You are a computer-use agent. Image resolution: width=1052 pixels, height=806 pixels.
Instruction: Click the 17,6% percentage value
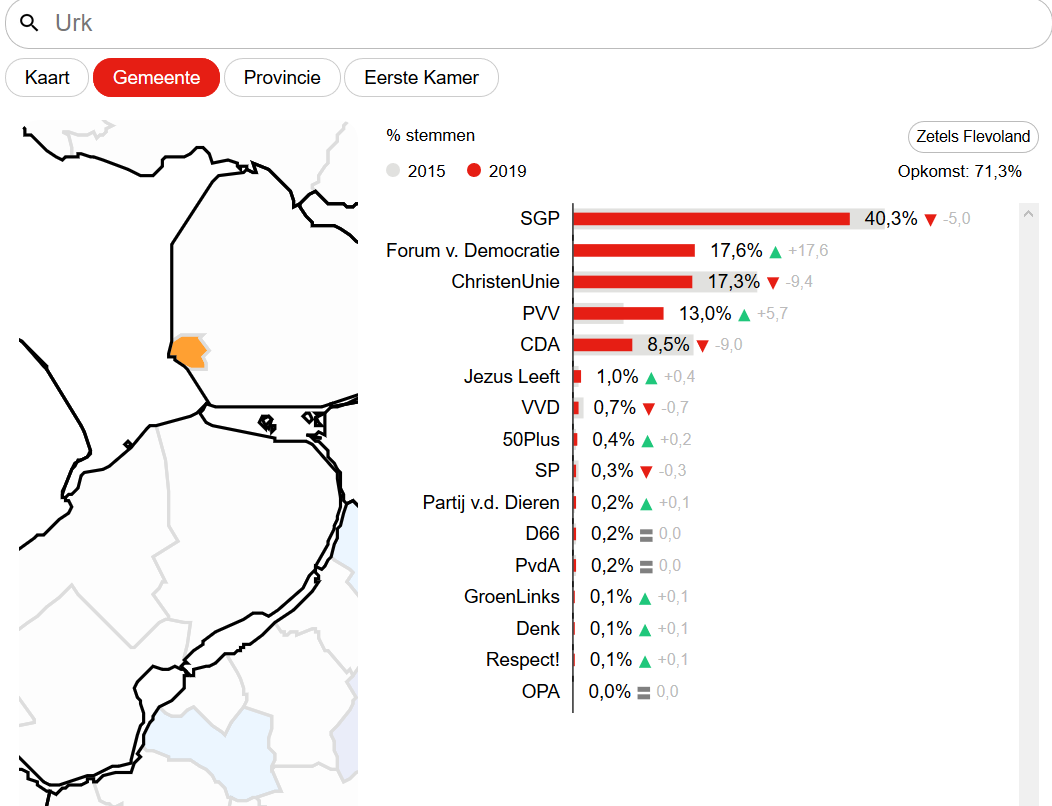736,250
